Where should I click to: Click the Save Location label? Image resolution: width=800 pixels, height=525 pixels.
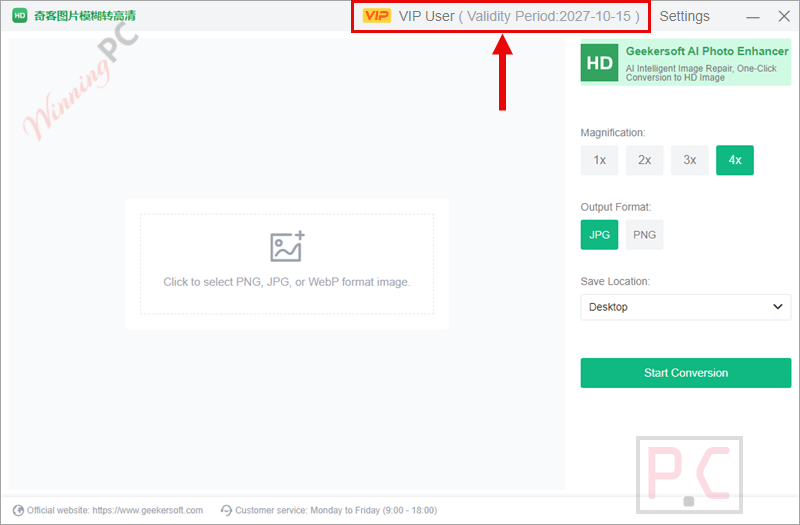click(615, 282)
